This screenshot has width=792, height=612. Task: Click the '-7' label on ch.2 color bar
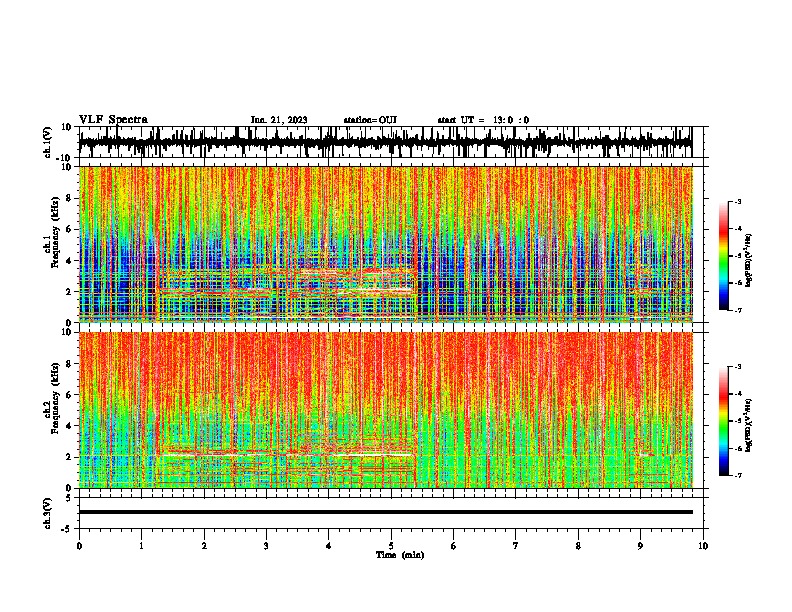[737, 476]
